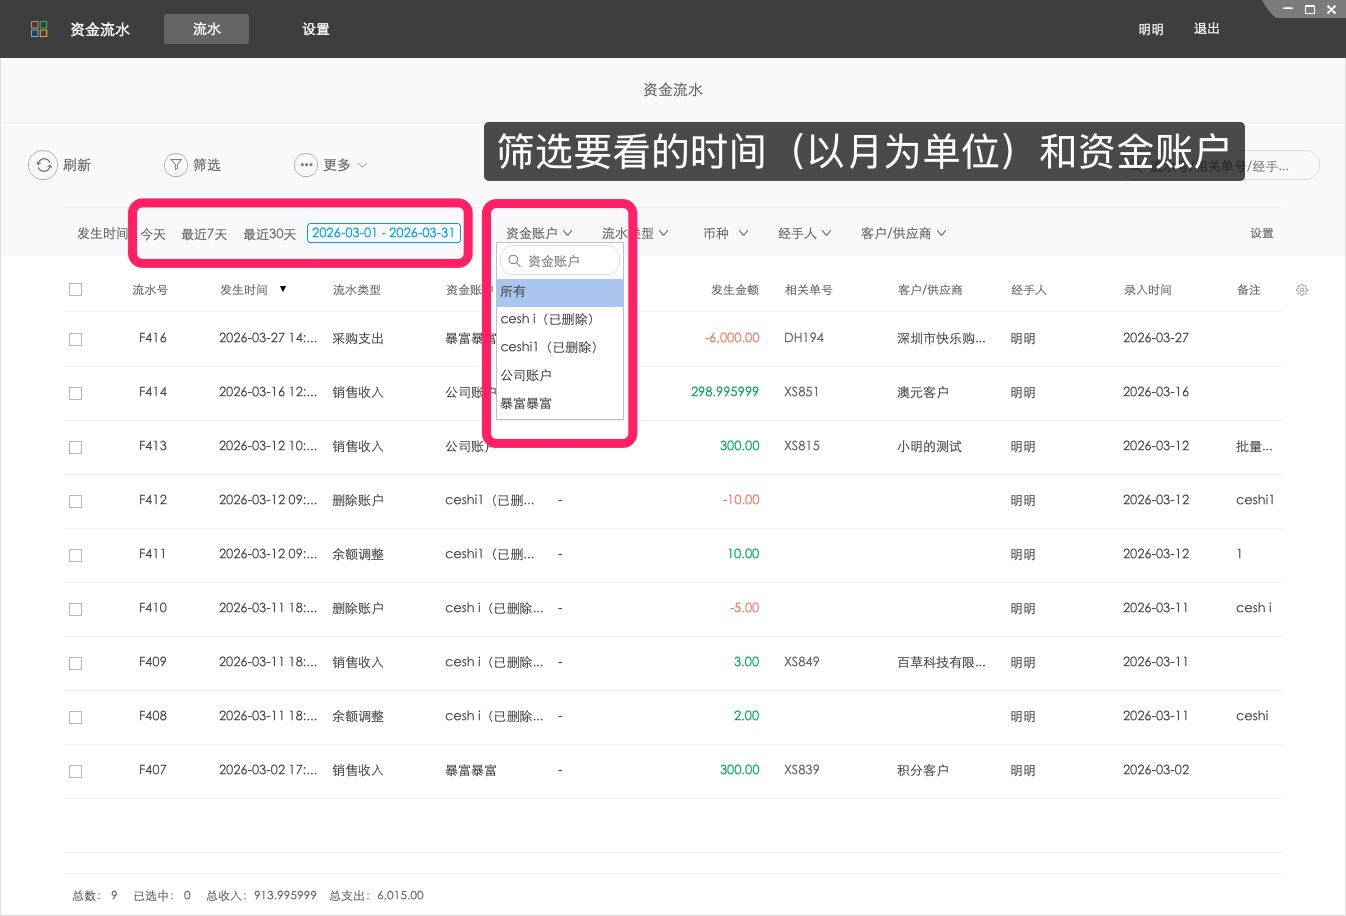Check the row F413 checkbox
Viewport: 1346px width, 916px height.
point(75,448)
